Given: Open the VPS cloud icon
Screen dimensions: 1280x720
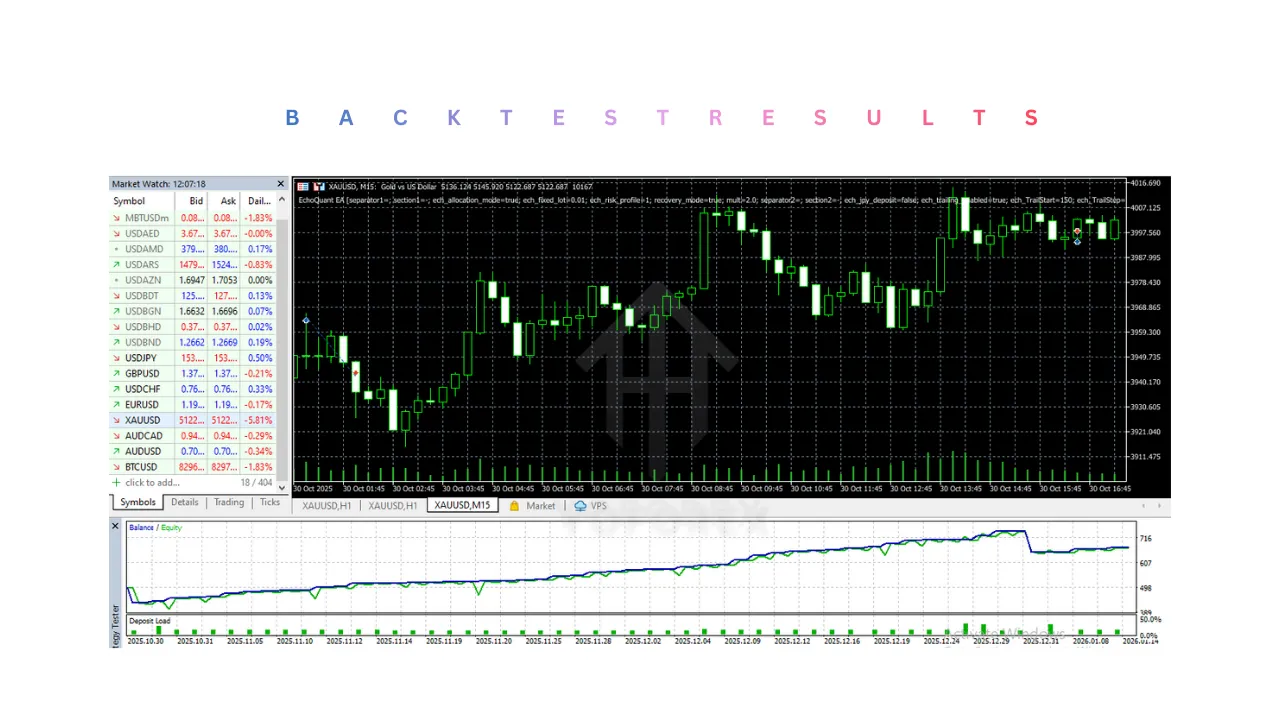Looking at the screenshot, I should (580, 506).
